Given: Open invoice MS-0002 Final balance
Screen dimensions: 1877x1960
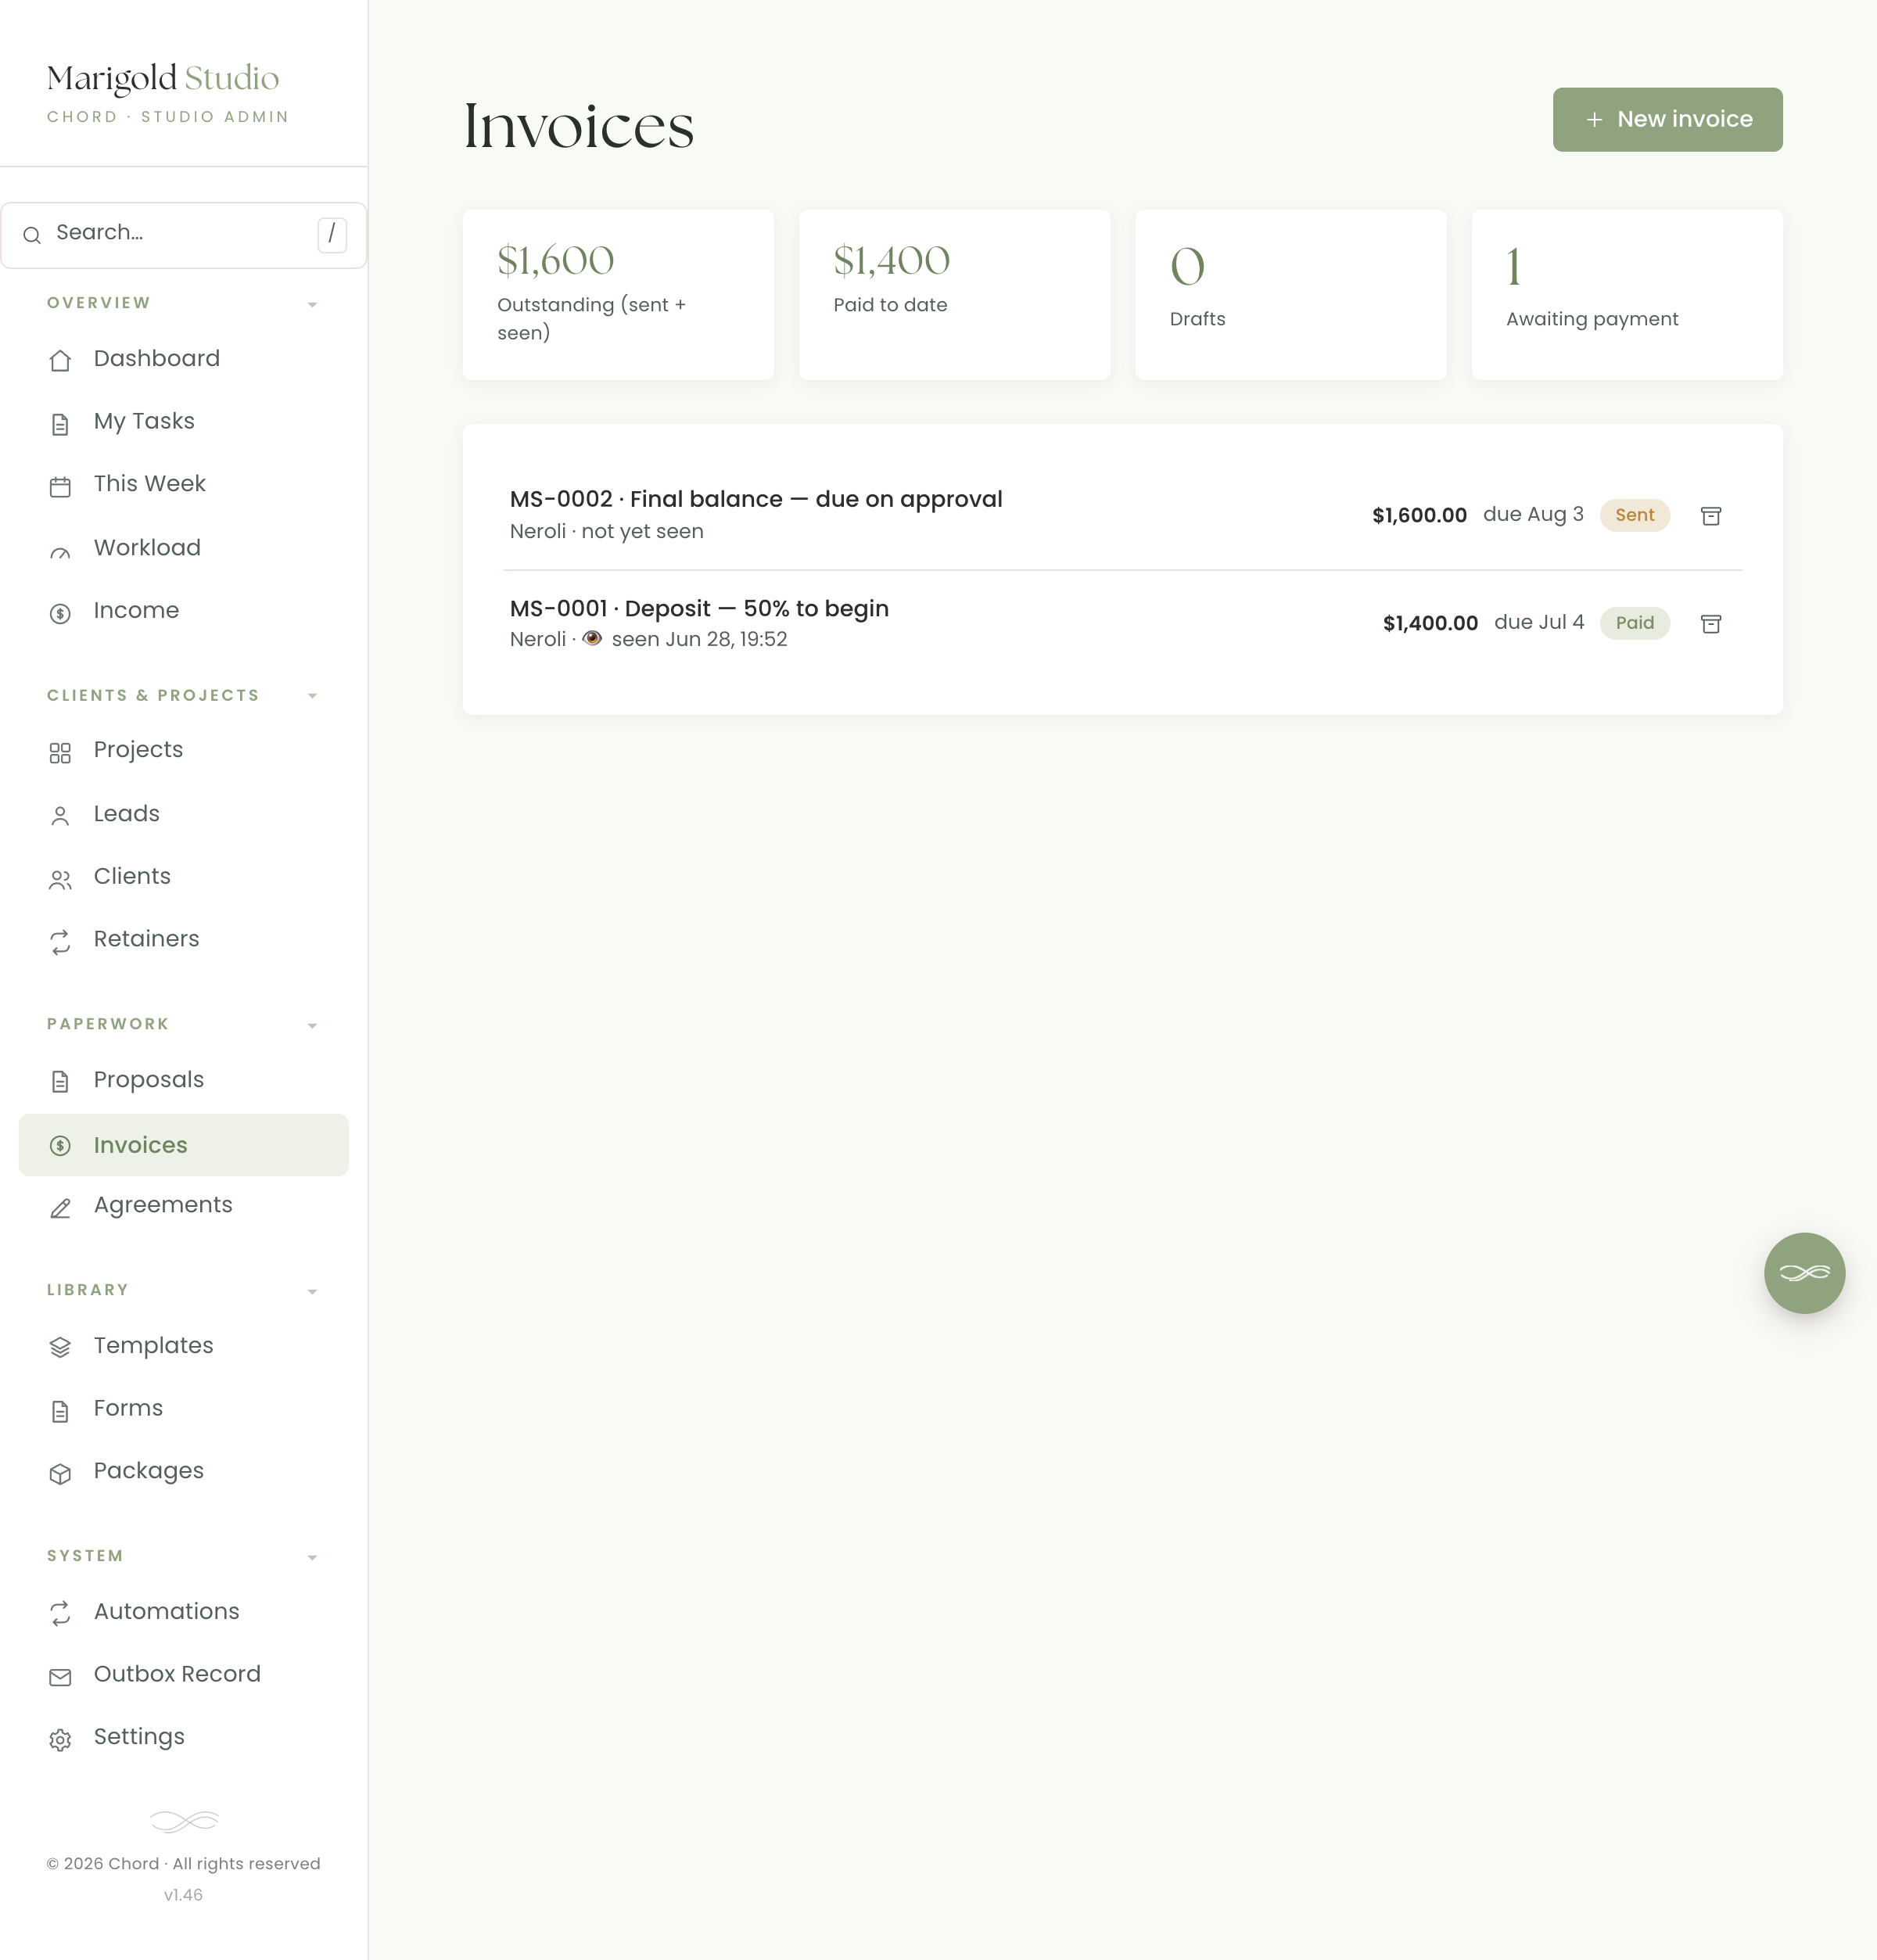Looking at the screenshot, I should [755, 499].
